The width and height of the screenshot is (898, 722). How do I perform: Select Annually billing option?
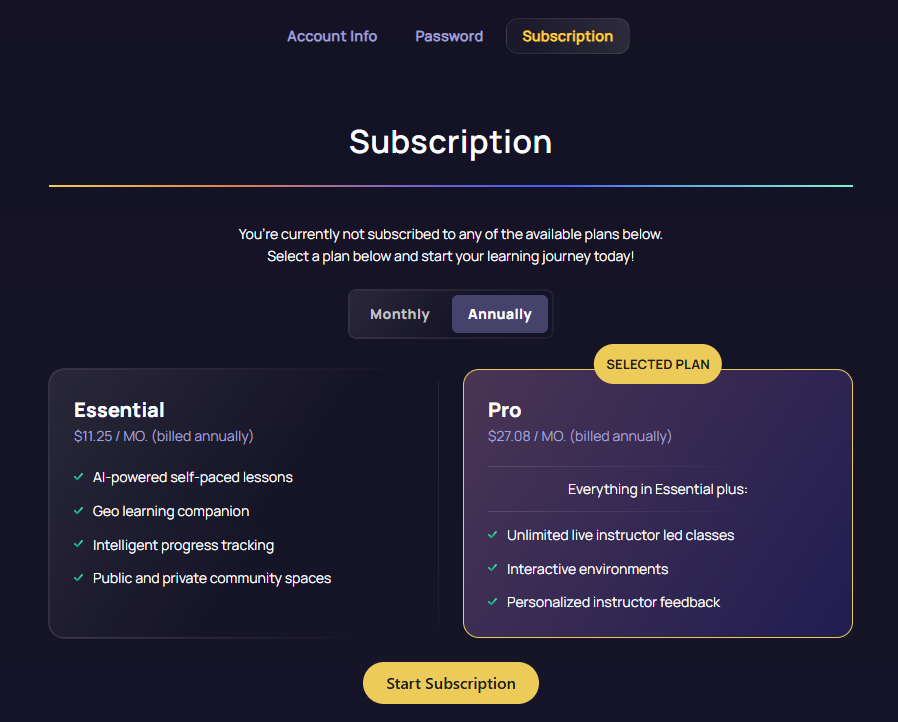499,314
